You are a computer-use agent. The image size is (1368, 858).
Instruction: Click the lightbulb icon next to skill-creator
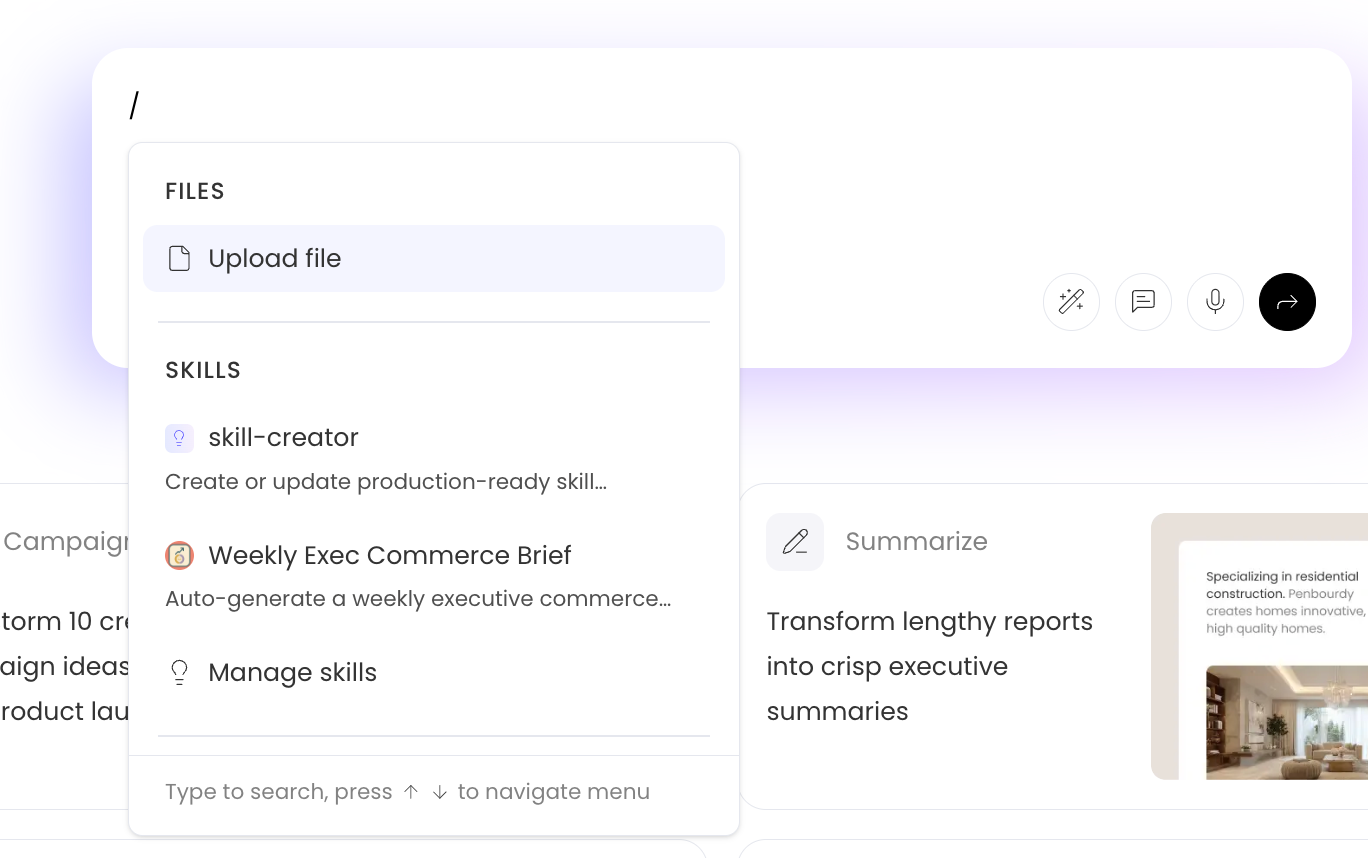coord(179,438)
